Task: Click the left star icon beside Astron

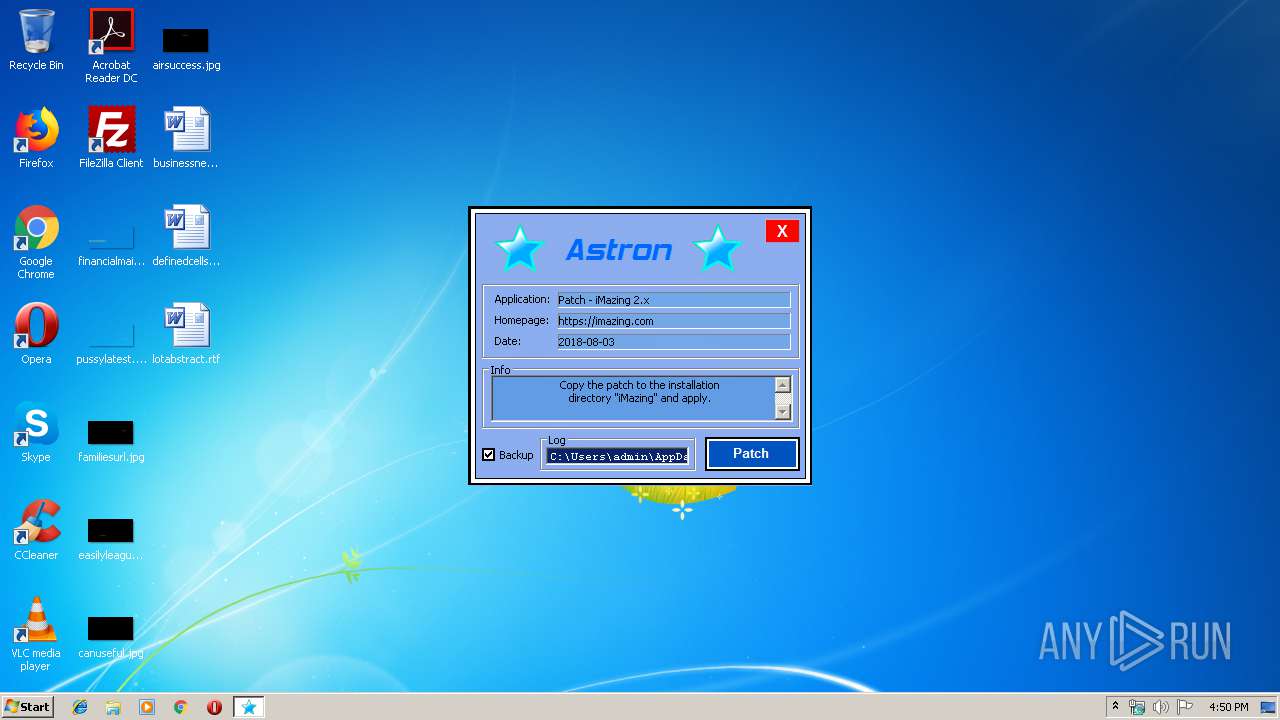Action: (519, 248)
